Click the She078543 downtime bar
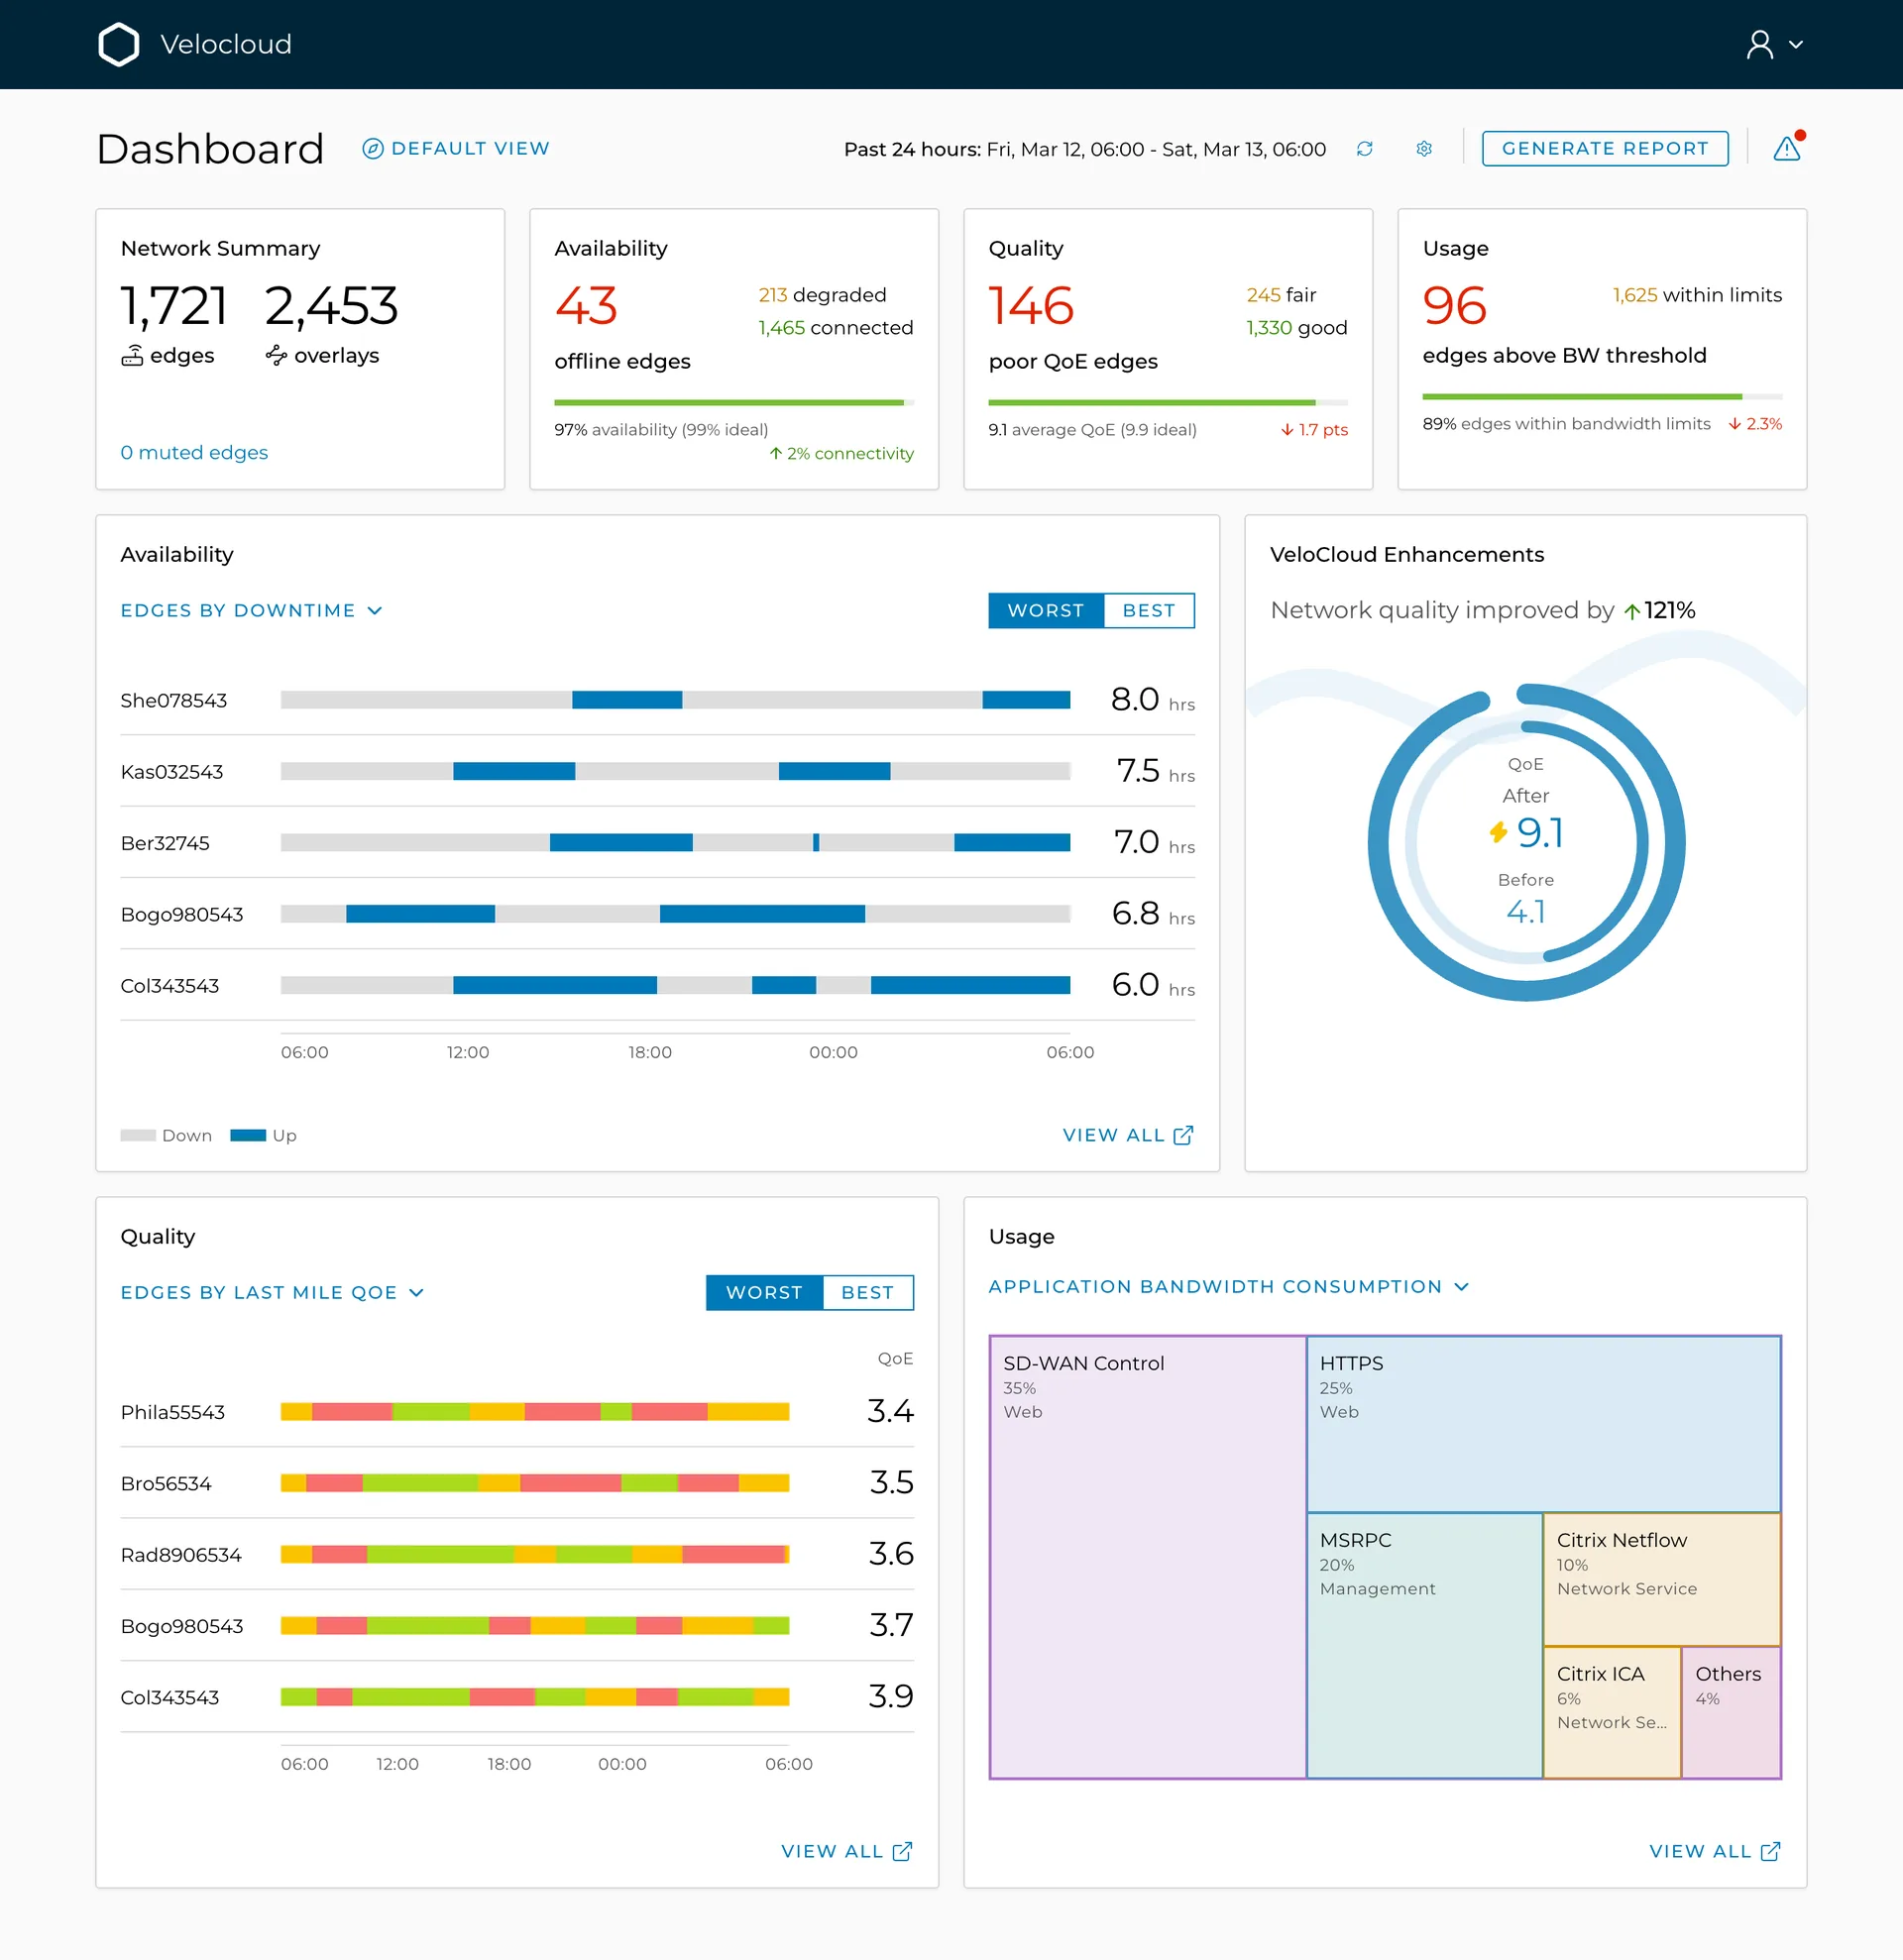This screenshot has height=1960, width=1903. point(675,700)
